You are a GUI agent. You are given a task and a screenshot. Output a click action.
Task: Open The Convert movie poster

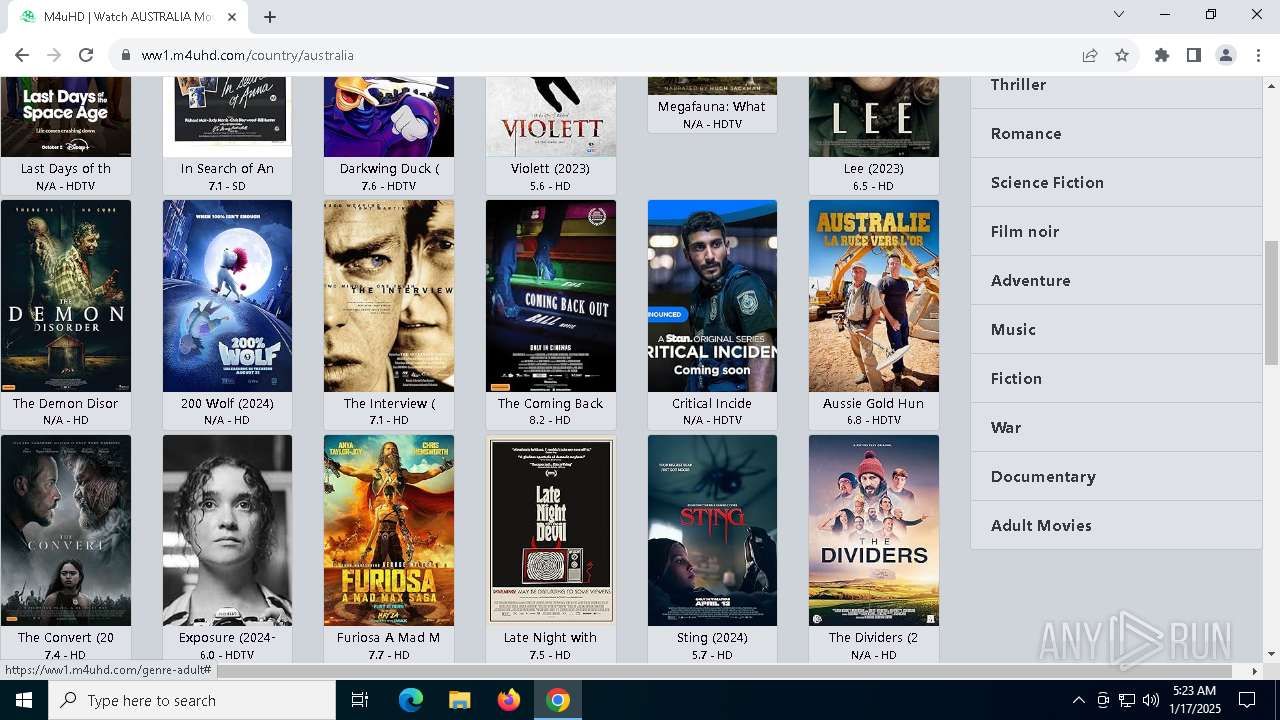click(66, 530)
